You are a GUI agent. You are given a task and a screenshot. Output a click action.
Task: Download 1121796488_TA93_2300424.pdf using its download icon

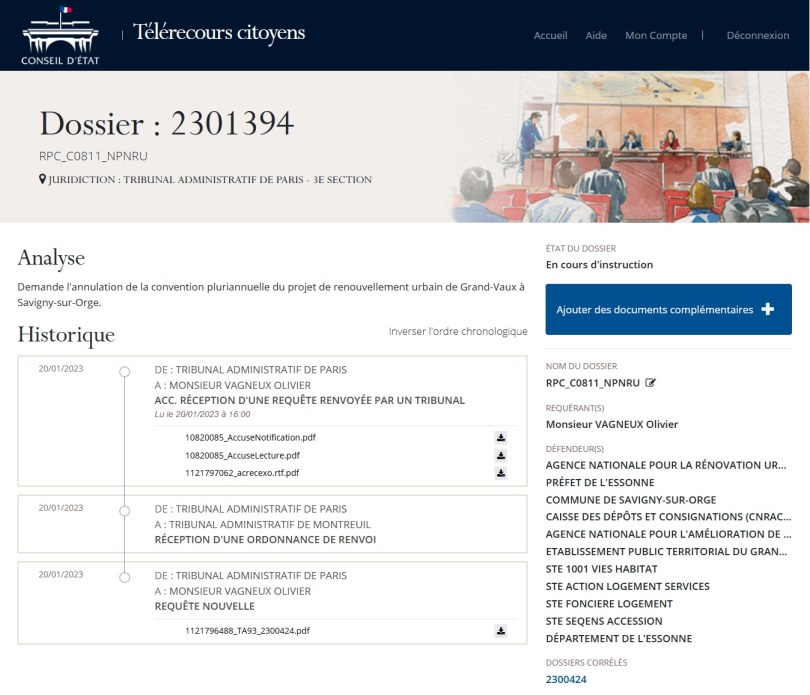[501, 631]
